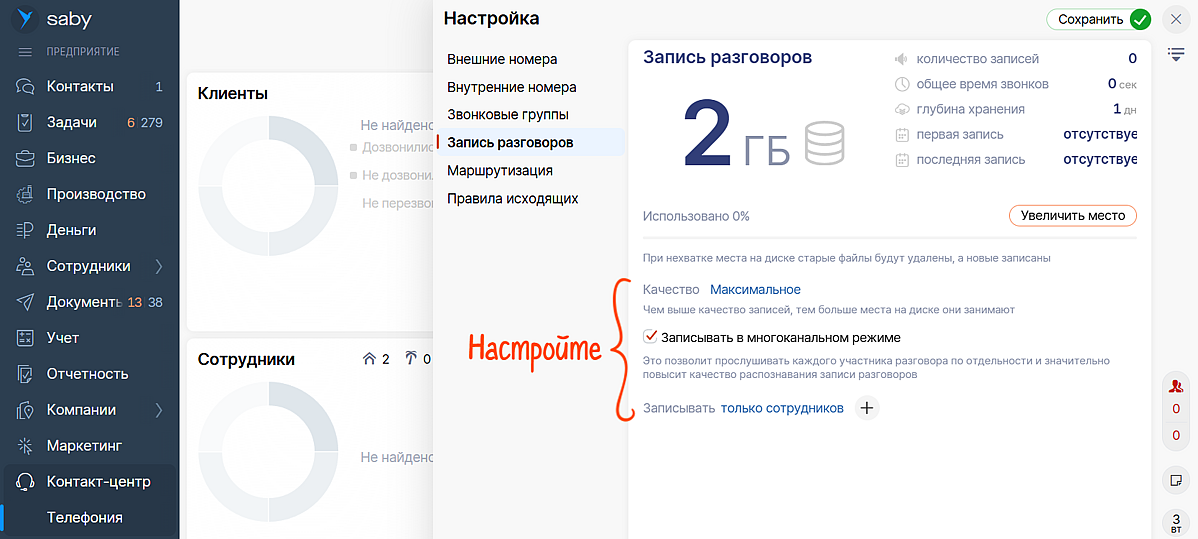Click the calendar date icon showing 3
The image size is (1198, 539).
tap(1176, 522)
